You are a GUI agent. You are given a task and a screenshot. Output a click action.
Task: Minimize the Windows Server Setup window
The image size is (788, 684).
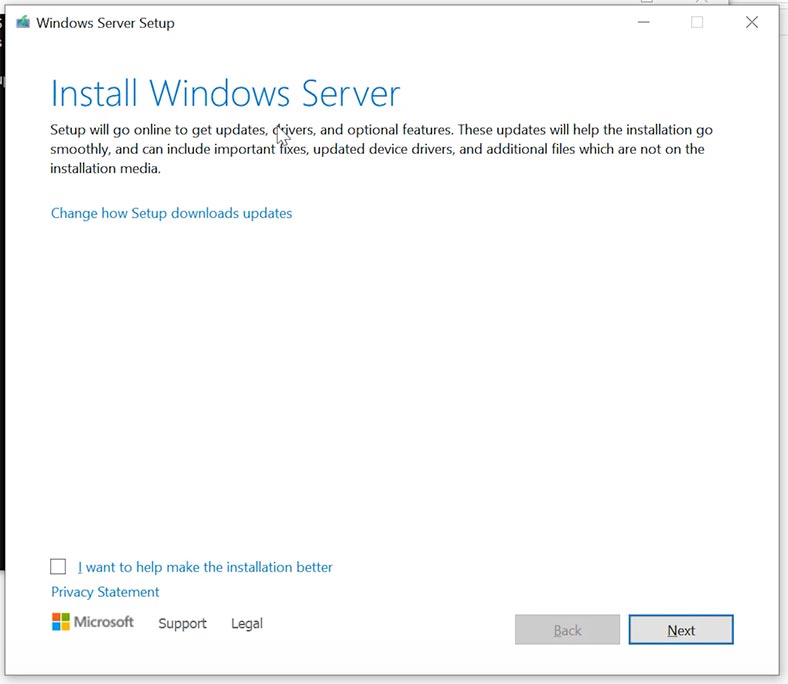644,22
